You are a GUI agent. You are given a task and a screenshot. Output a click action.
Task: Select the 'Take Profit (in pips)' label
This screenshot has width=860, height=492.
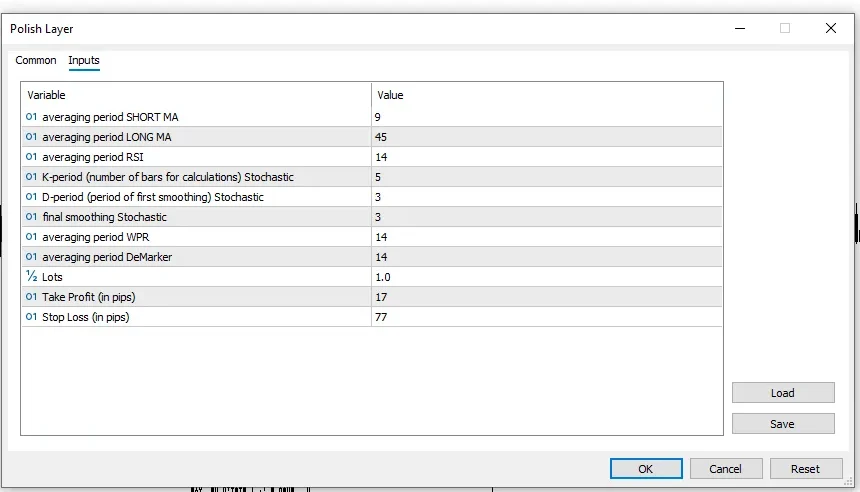[x=88, y=297]
